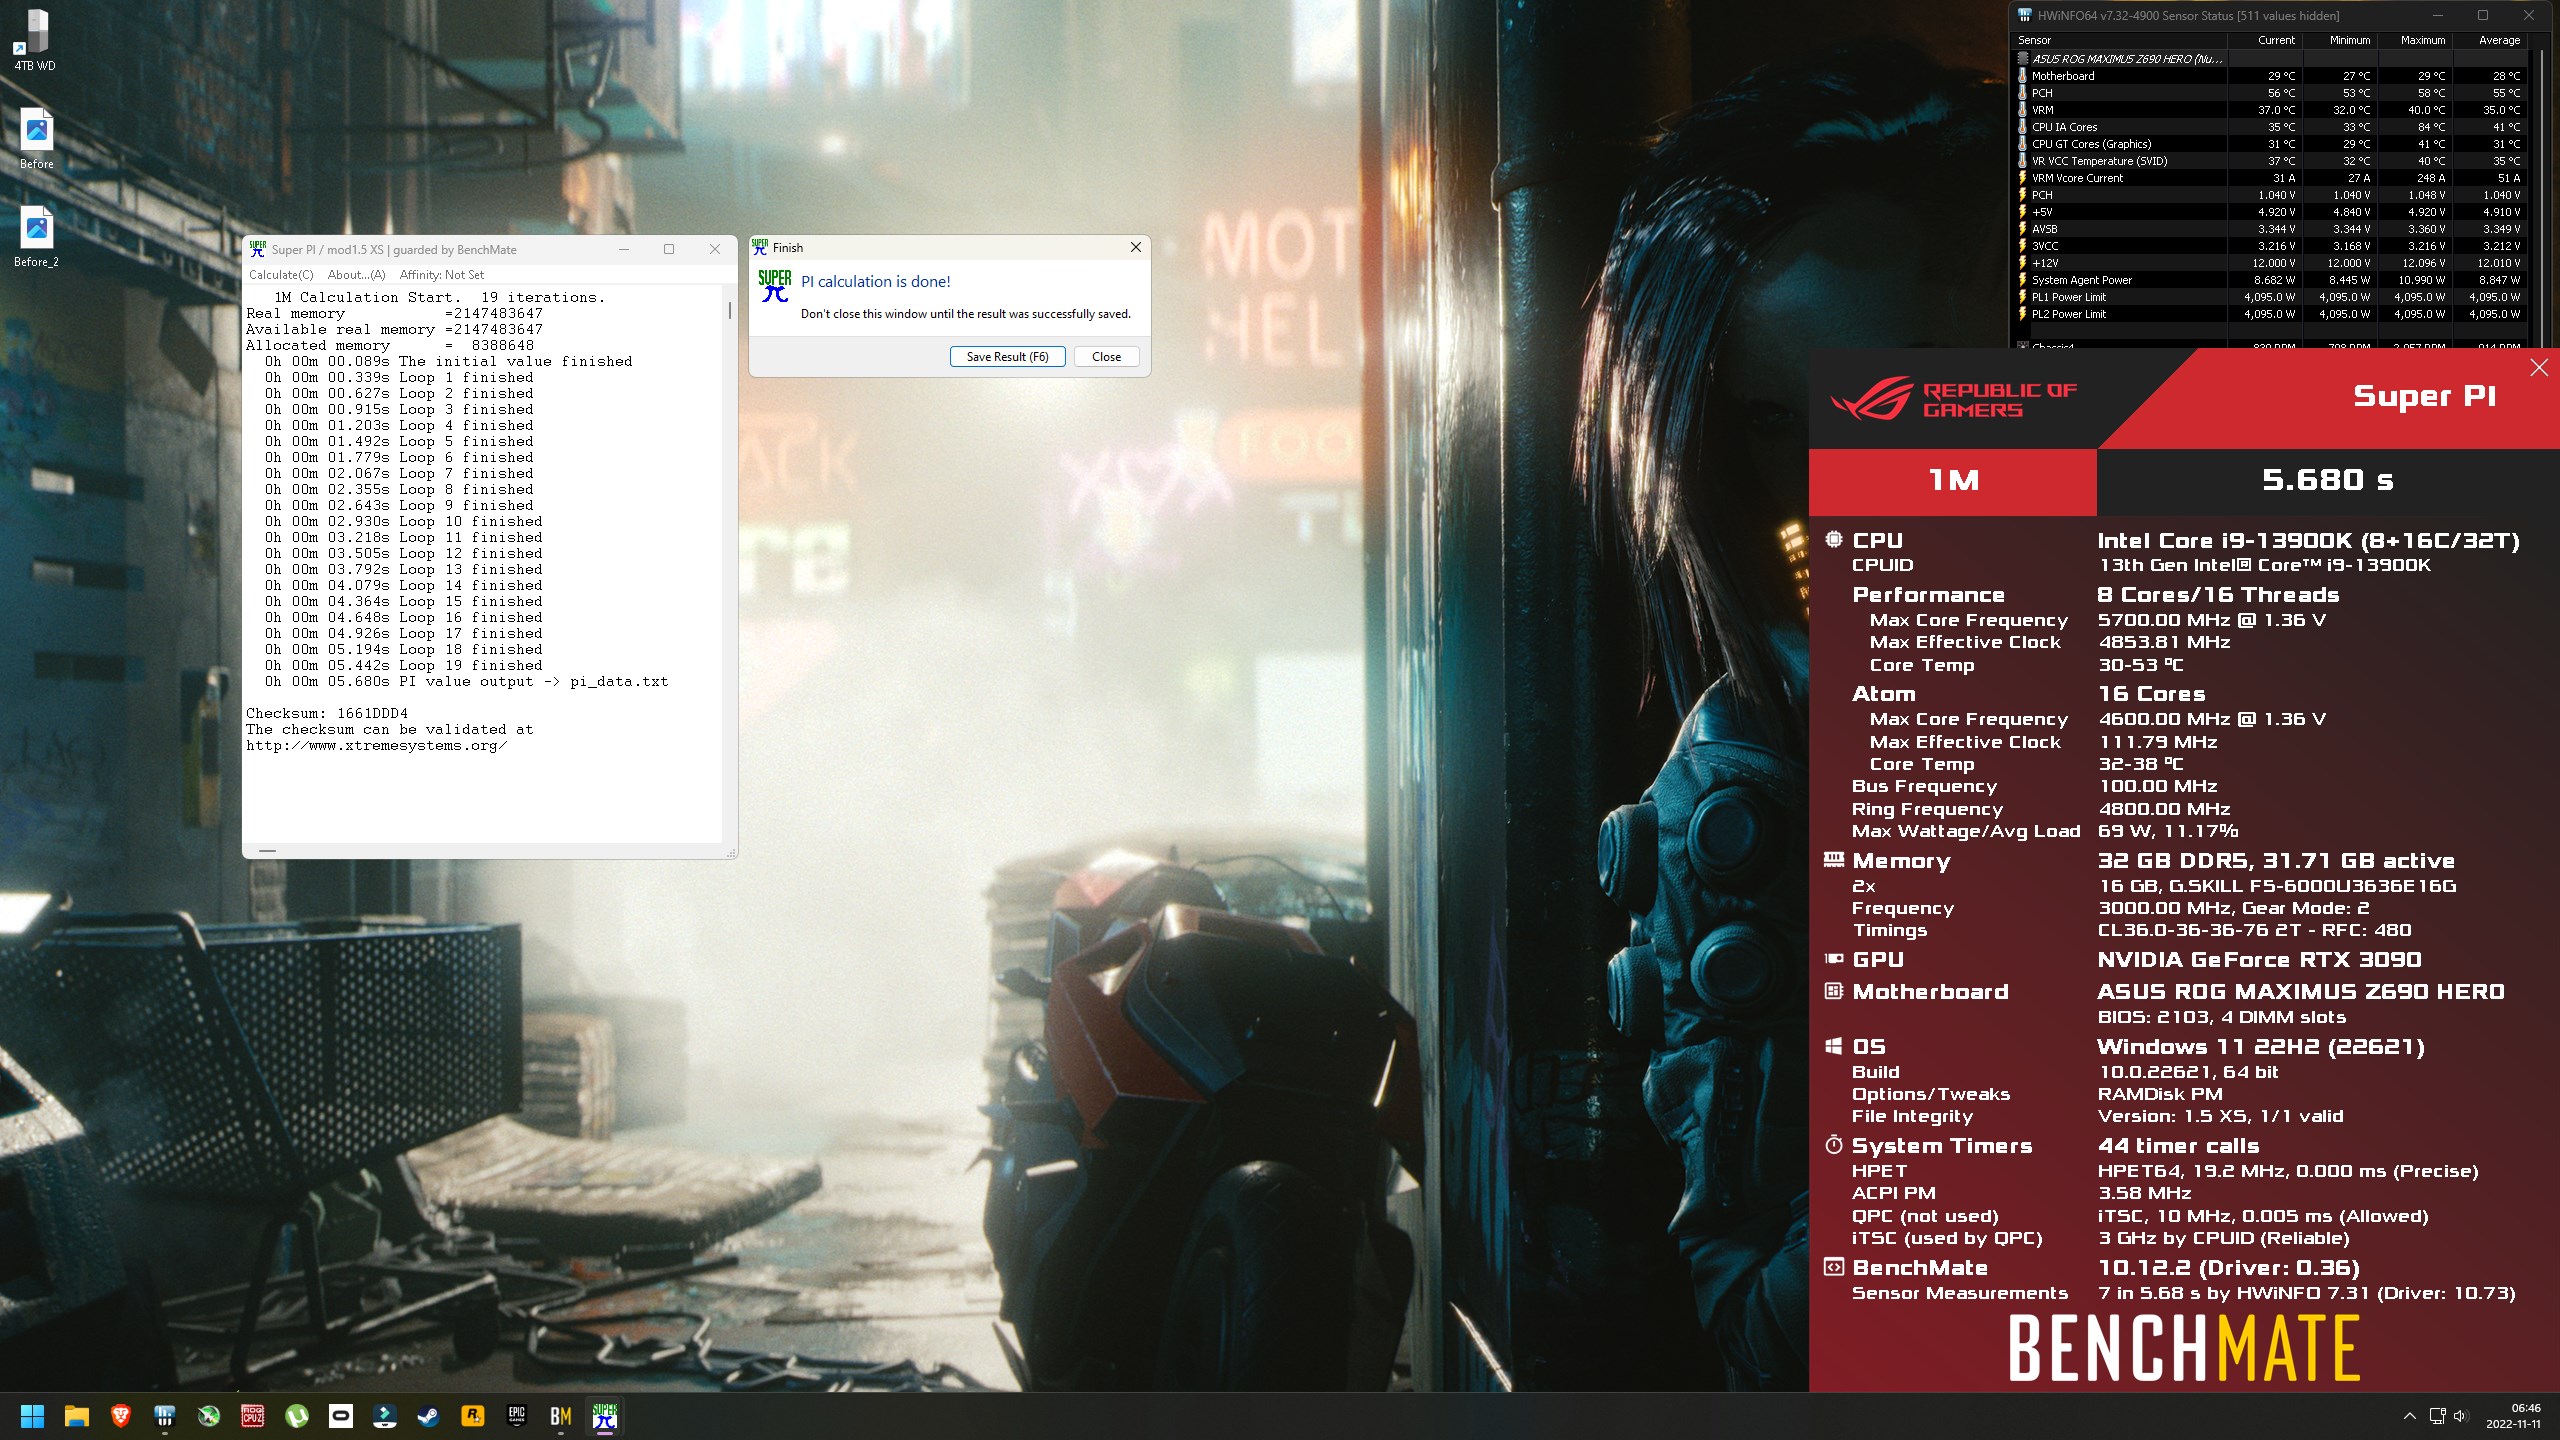Select the ASUS ROG MAXIMUS Z690 HERO sensor group
Viewport: 2560px width, 1440px height.
click(2270, 59)
